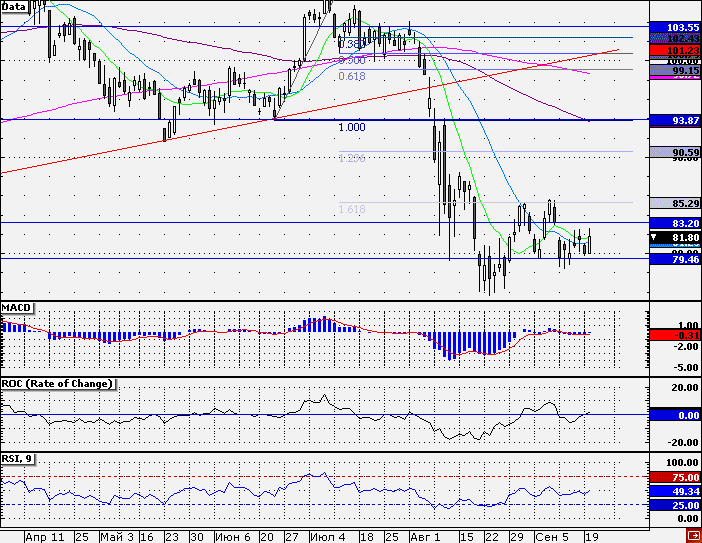This screenshot has height=543, width=702.
Task: Select the RSI 25.00 oversold level tag
Action: point(672,505)
